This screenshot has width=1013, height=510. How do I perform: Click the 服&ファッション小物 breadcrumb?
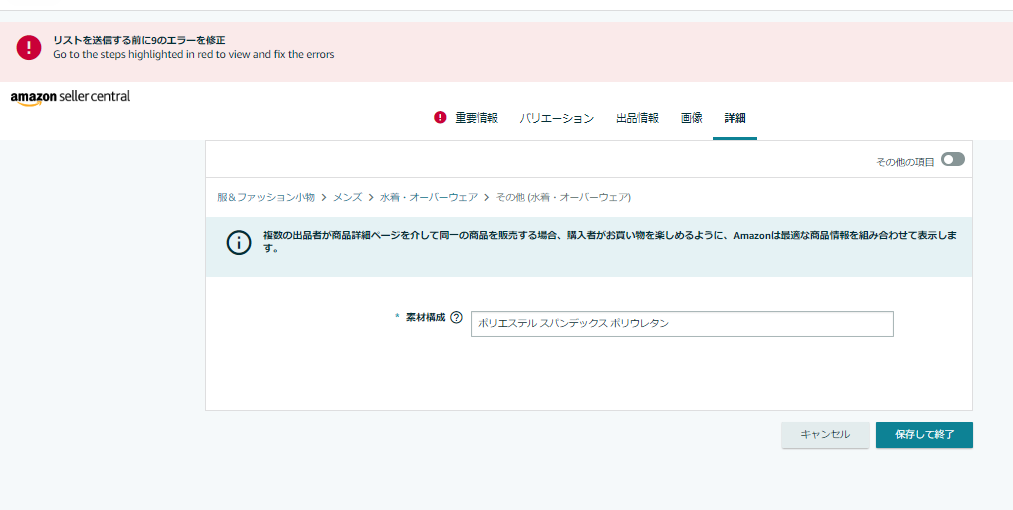pyautogui.click(x=266, y=197)
